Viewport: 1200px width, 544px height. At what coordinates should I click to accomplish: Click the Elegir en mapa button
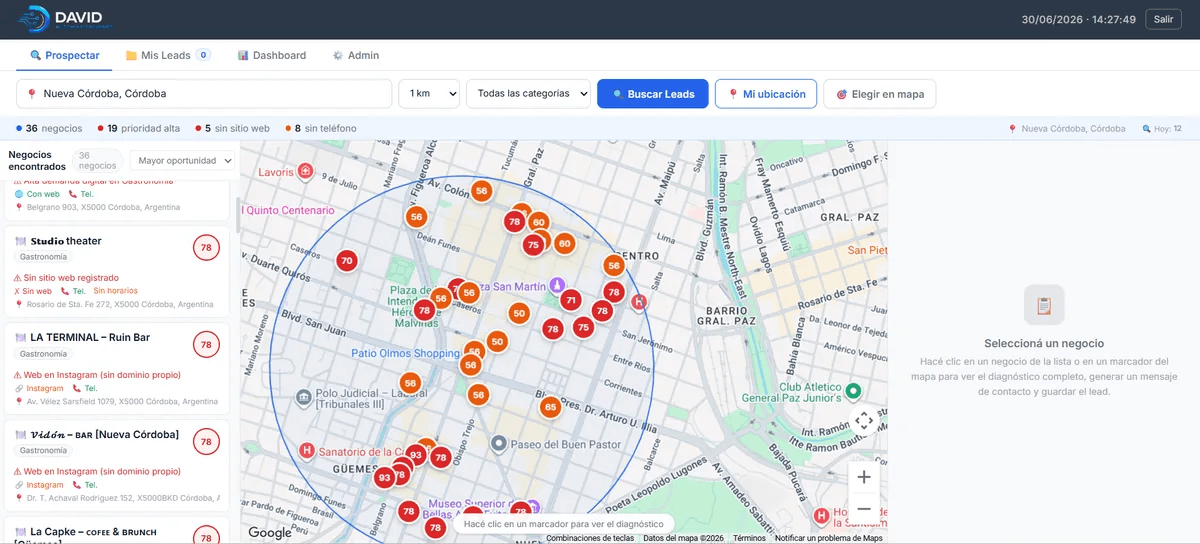tap(880, 94)
